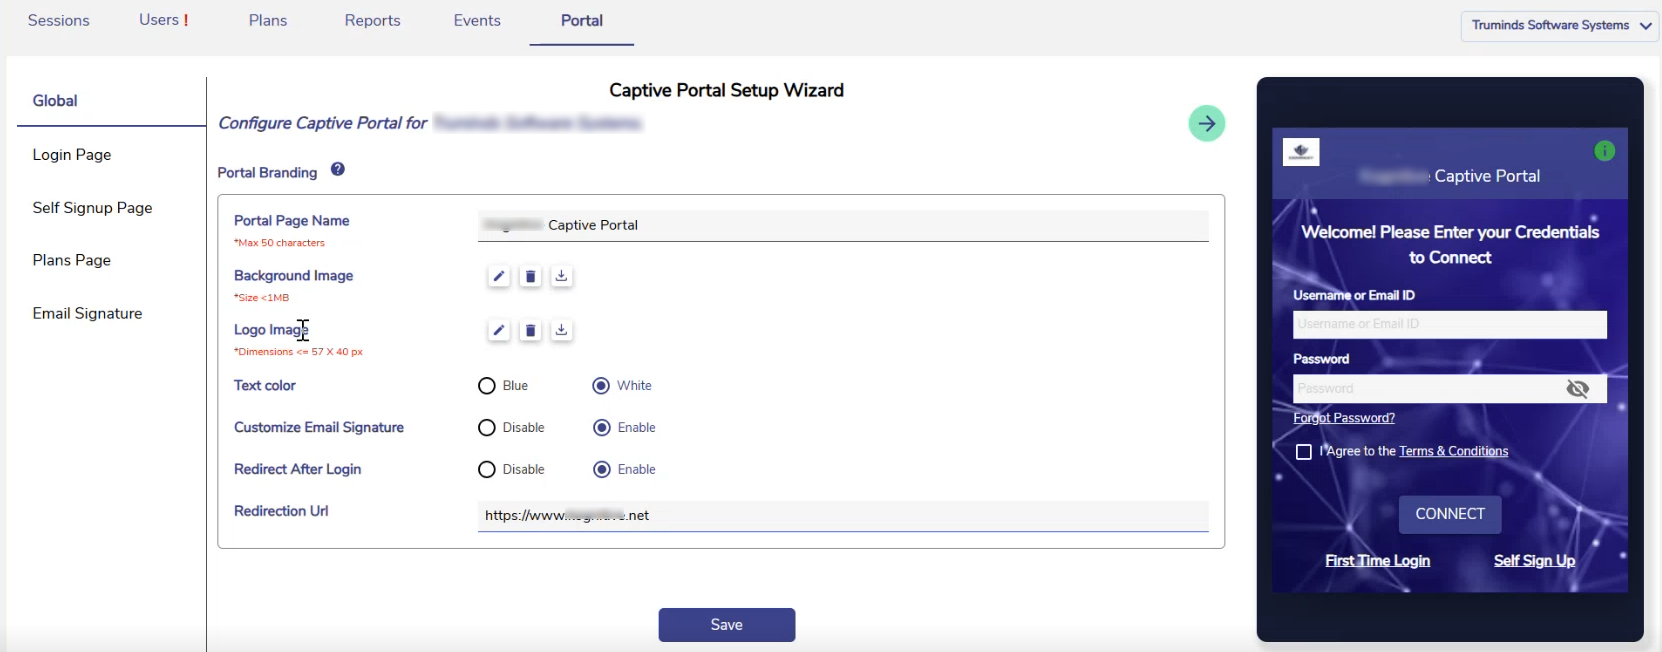Select Blue text color option
The height and width of the screenshot is (652, 1662).
(487, 386)
